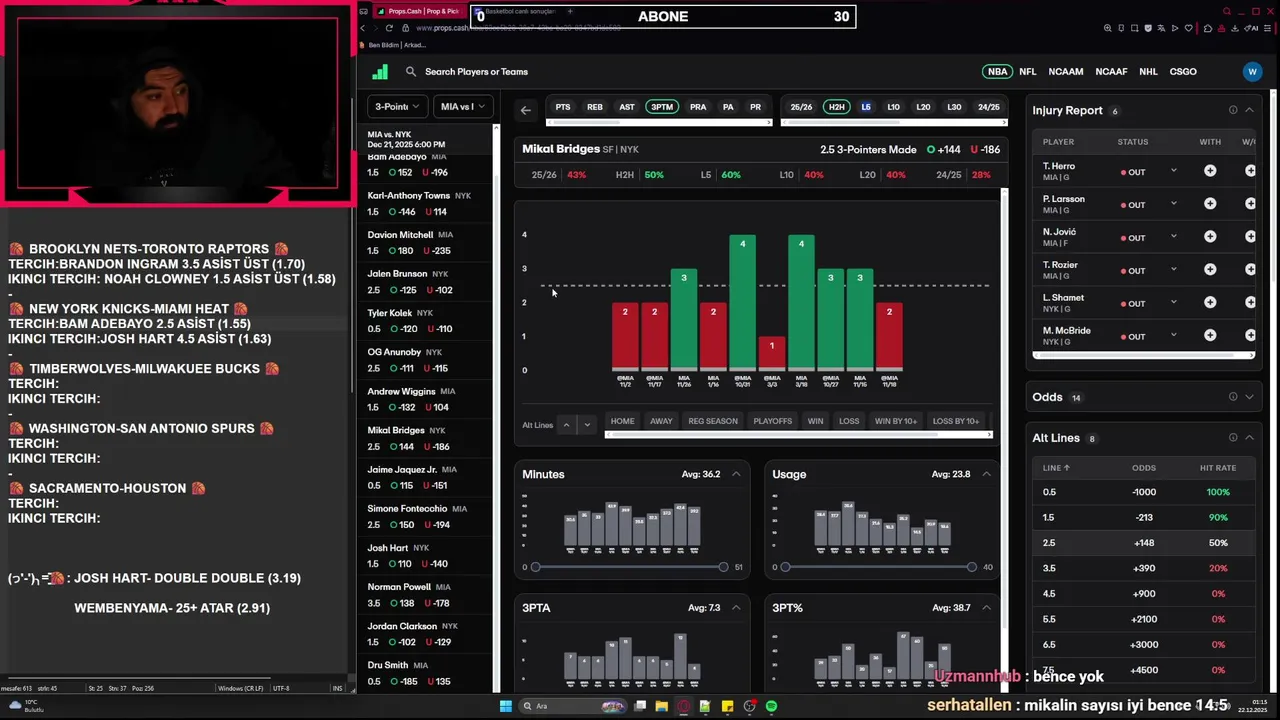Open the Odds info icon
Screen dimensions: 1280x720
(1233, 397)
